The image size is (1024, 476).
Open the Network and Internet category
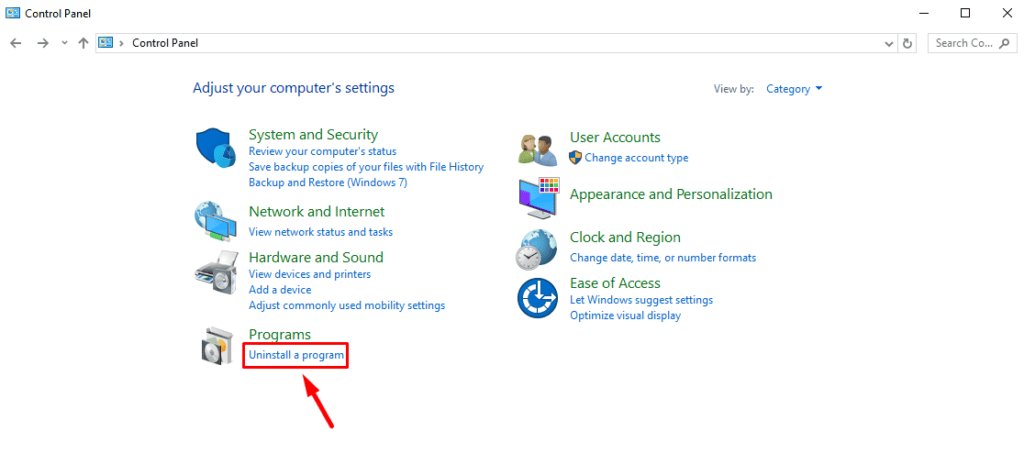coord(317,212)
